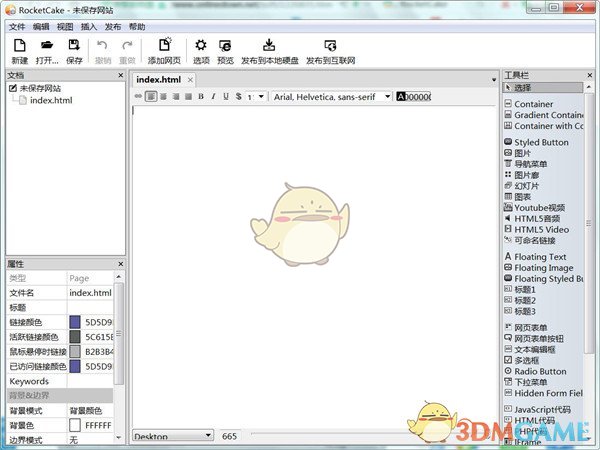This screenshot has height=450, width=600.
Task: Select the Floating Image tool
Action: (539, 268)
